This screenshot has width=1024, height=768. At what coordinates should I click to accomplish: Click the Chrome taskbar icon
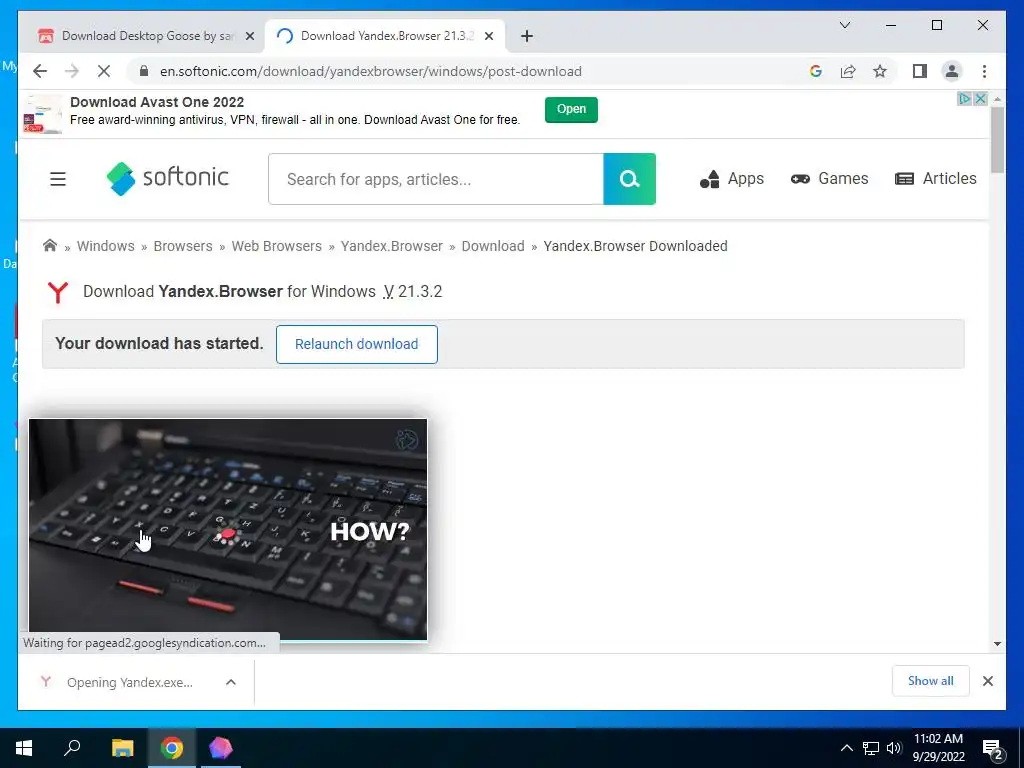(172, 748)
